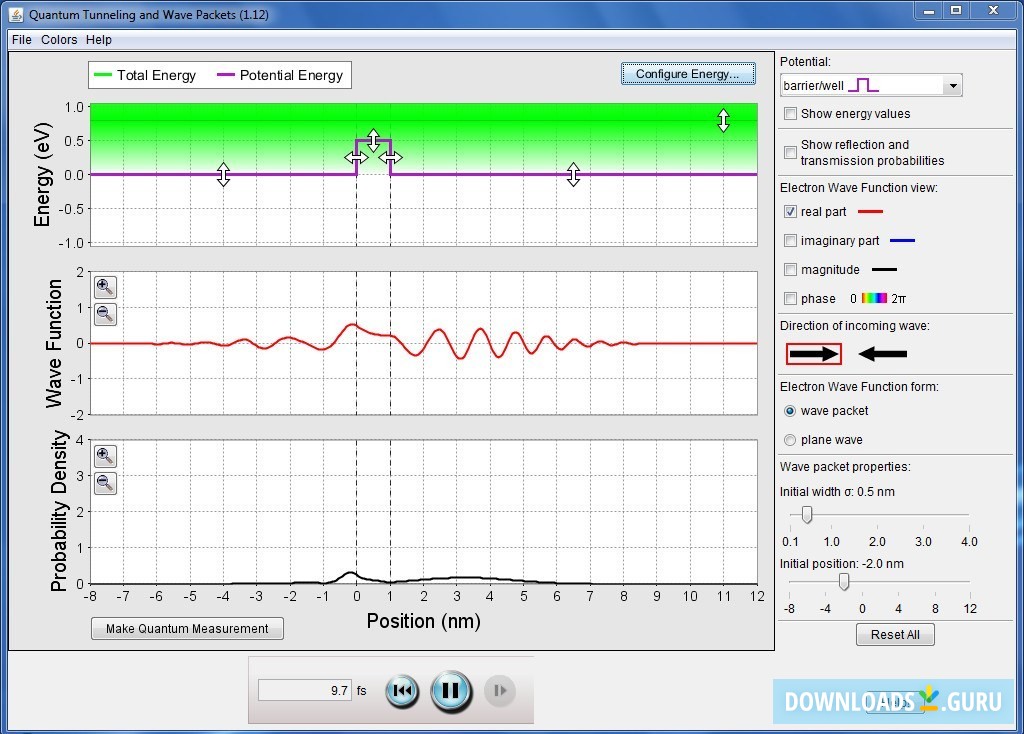The image size is (1024, 734).
Task: Open the Potential dropdown menu
Action: [x=952, y=84]
